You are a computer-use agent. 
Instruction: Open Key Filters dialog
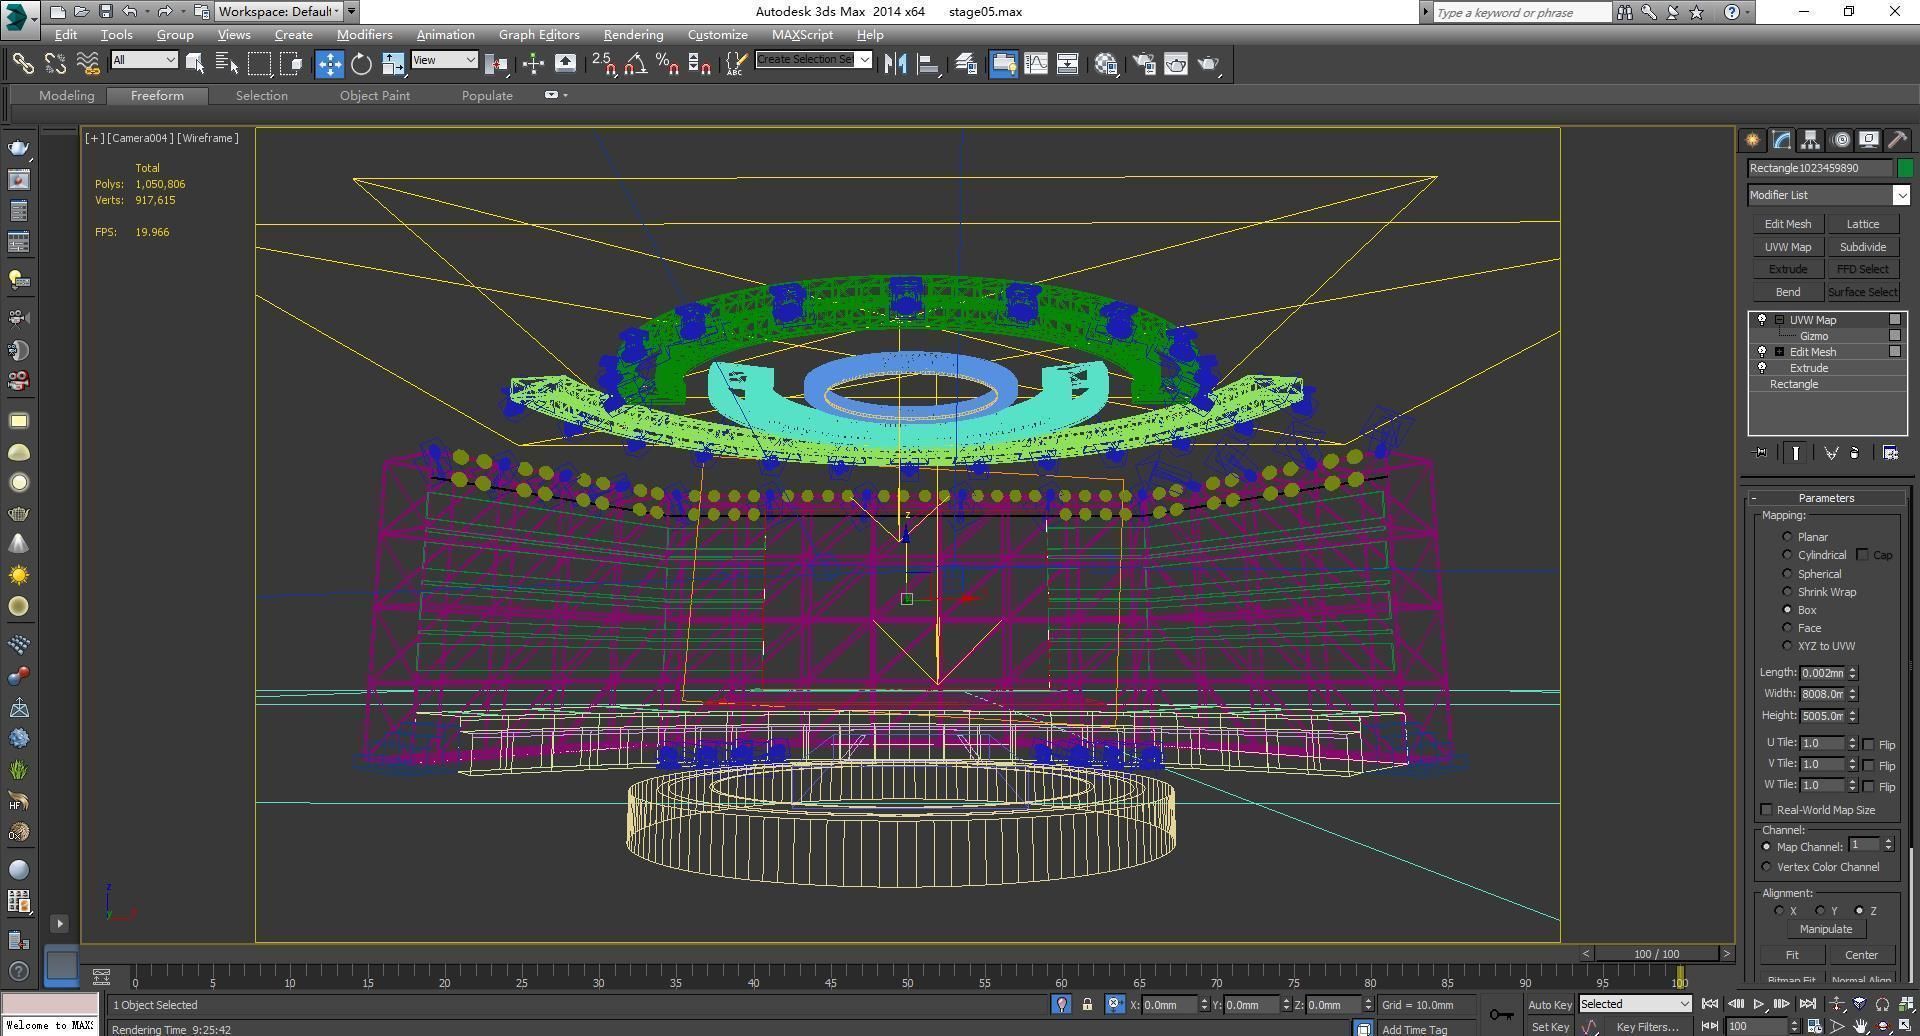coord(1646,1027)
